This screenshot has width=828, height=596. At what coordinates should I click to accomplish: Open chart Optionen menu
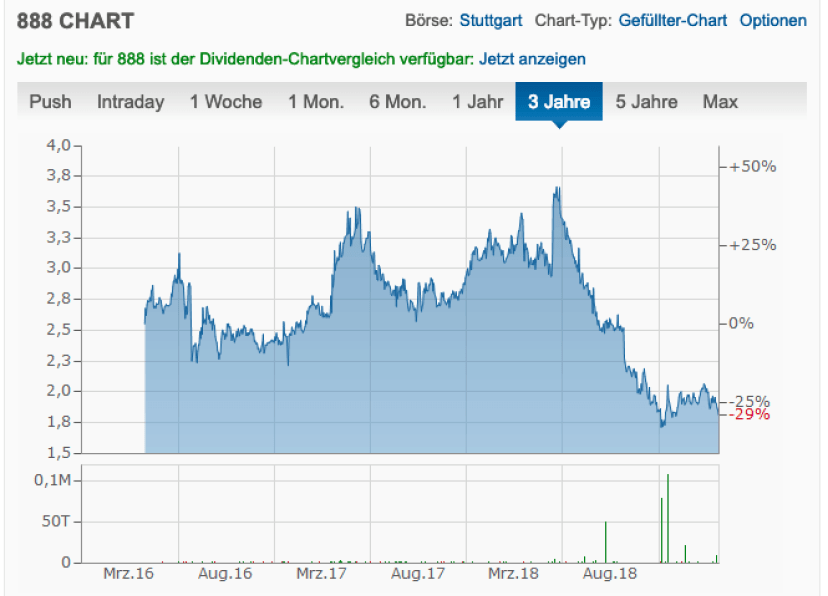772,20
